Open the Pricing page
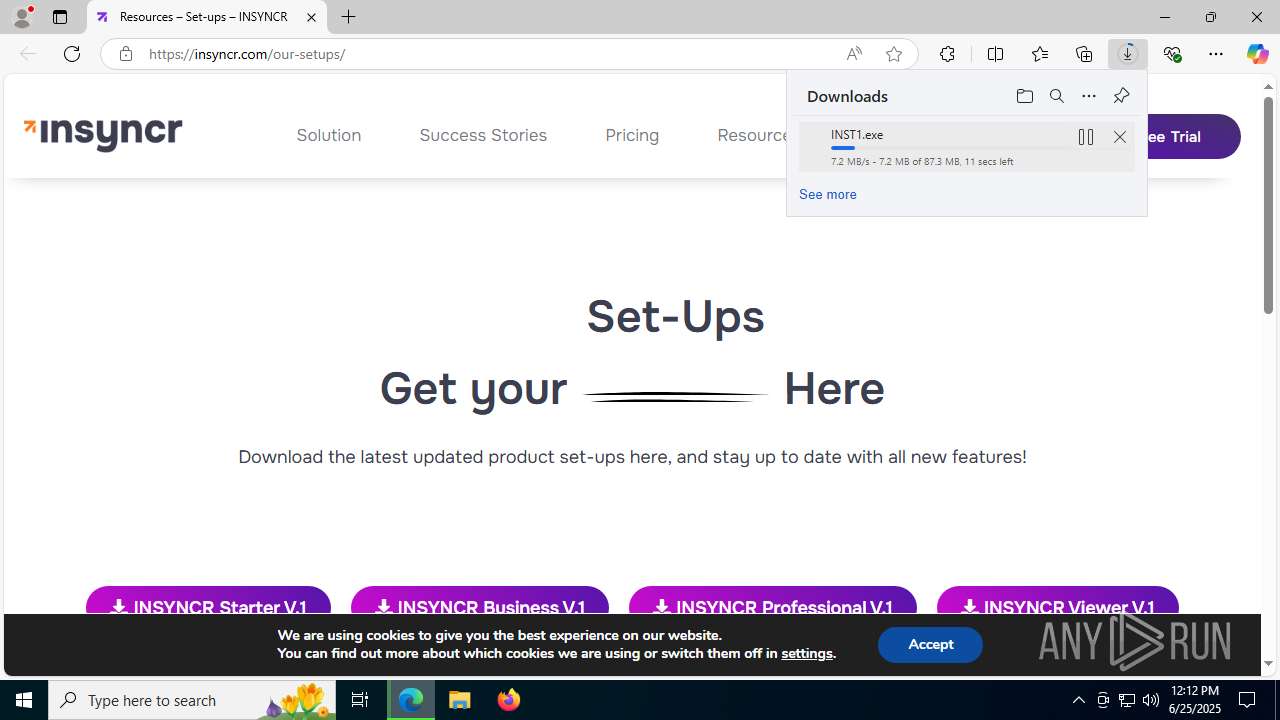1280x720 pixels. 632,135
